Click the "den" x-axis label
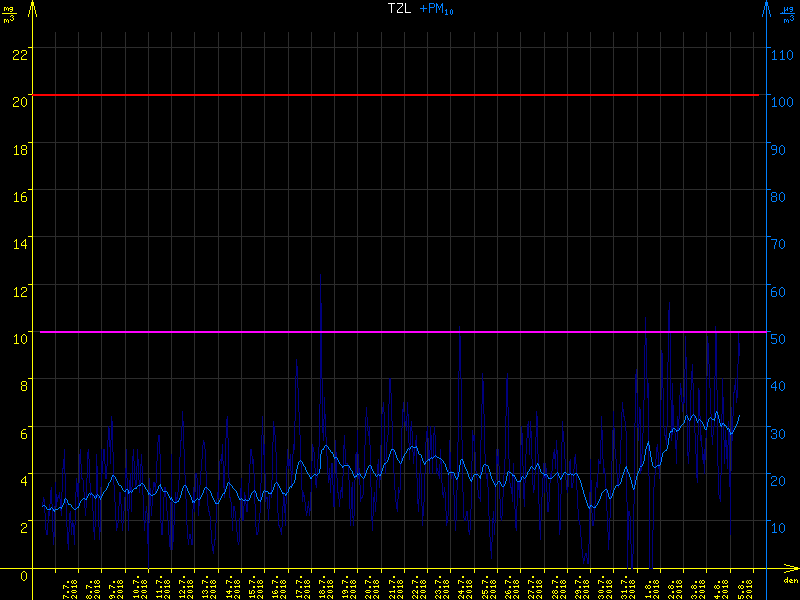Image resolution: width=800 pixels, height=600 pixels. coord(789,582)
